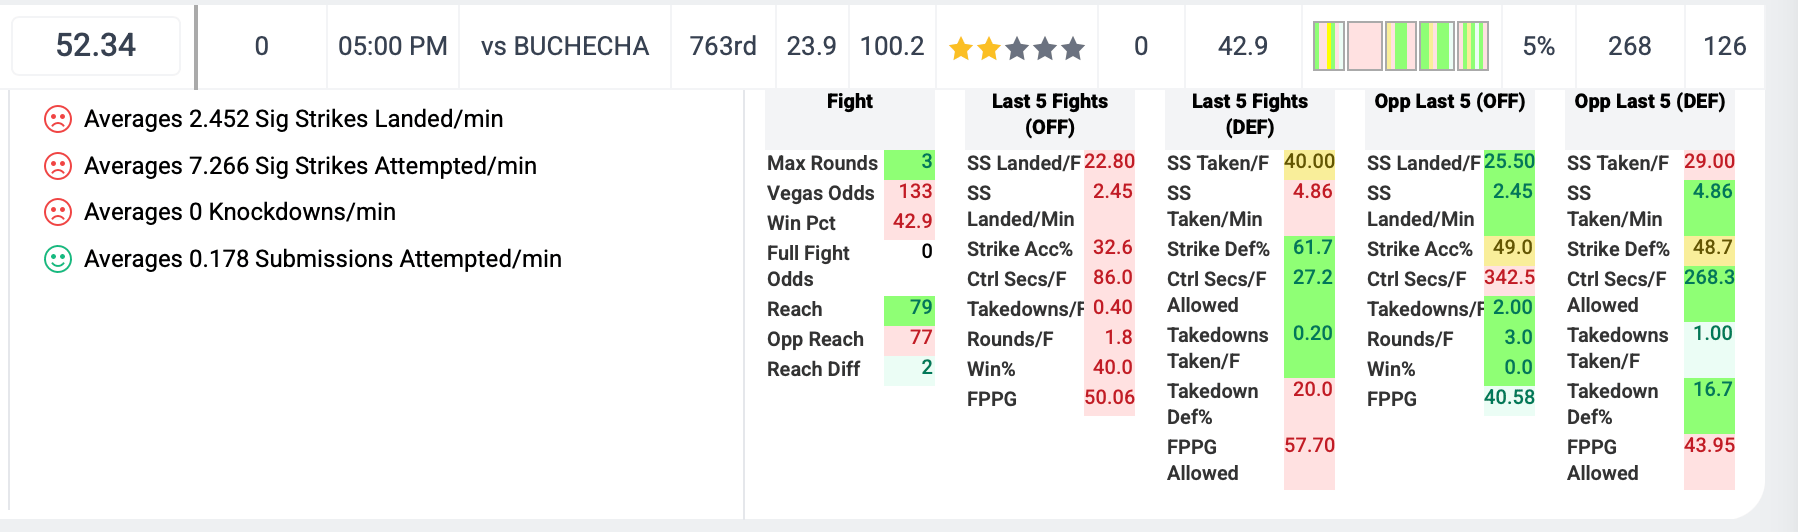Image resolution: width=1798 pixels, height=532 pixels.
Task: Select the vs BUCHECHA opponent cell
Action: (565, 46)
